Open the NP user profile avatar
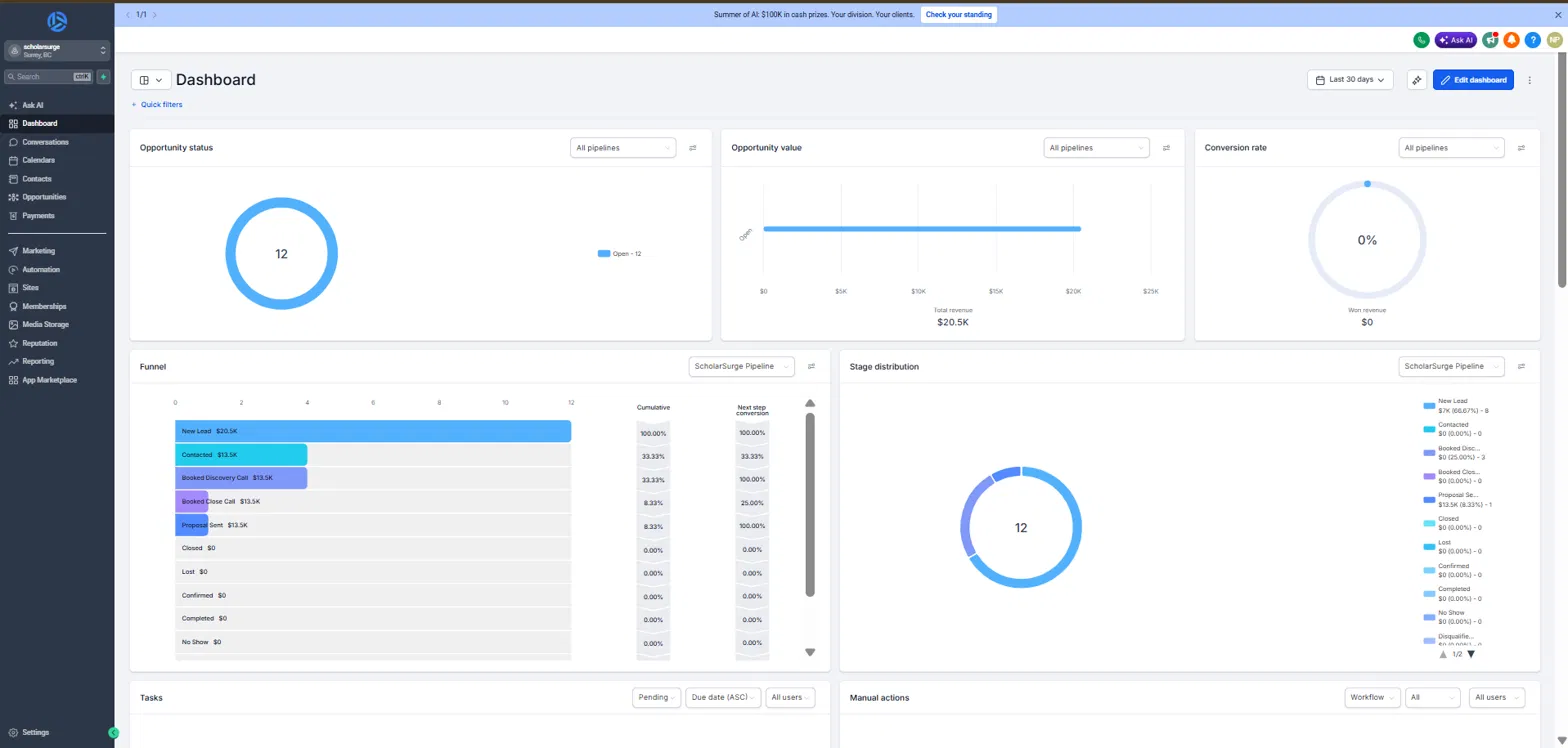 click(x=1554, y=40)
